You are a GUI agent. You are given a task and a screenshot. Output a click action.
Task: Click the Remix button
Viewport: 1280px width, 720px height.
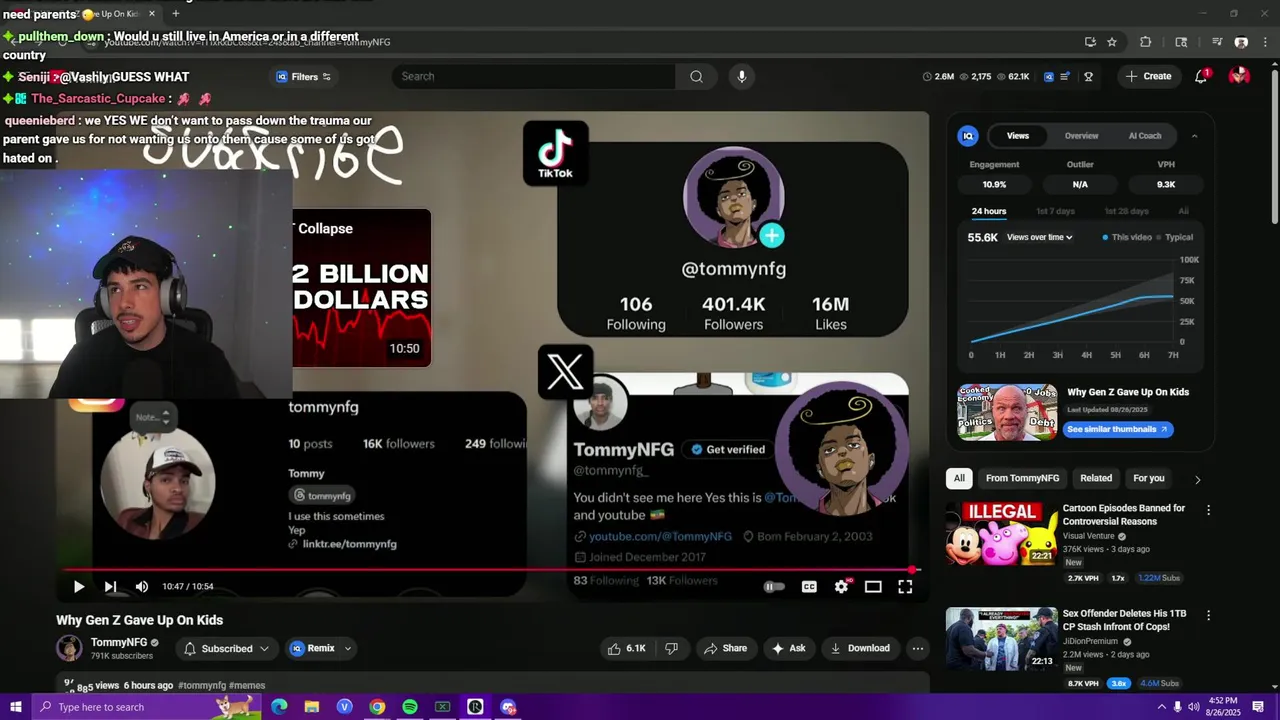point(312,648)
